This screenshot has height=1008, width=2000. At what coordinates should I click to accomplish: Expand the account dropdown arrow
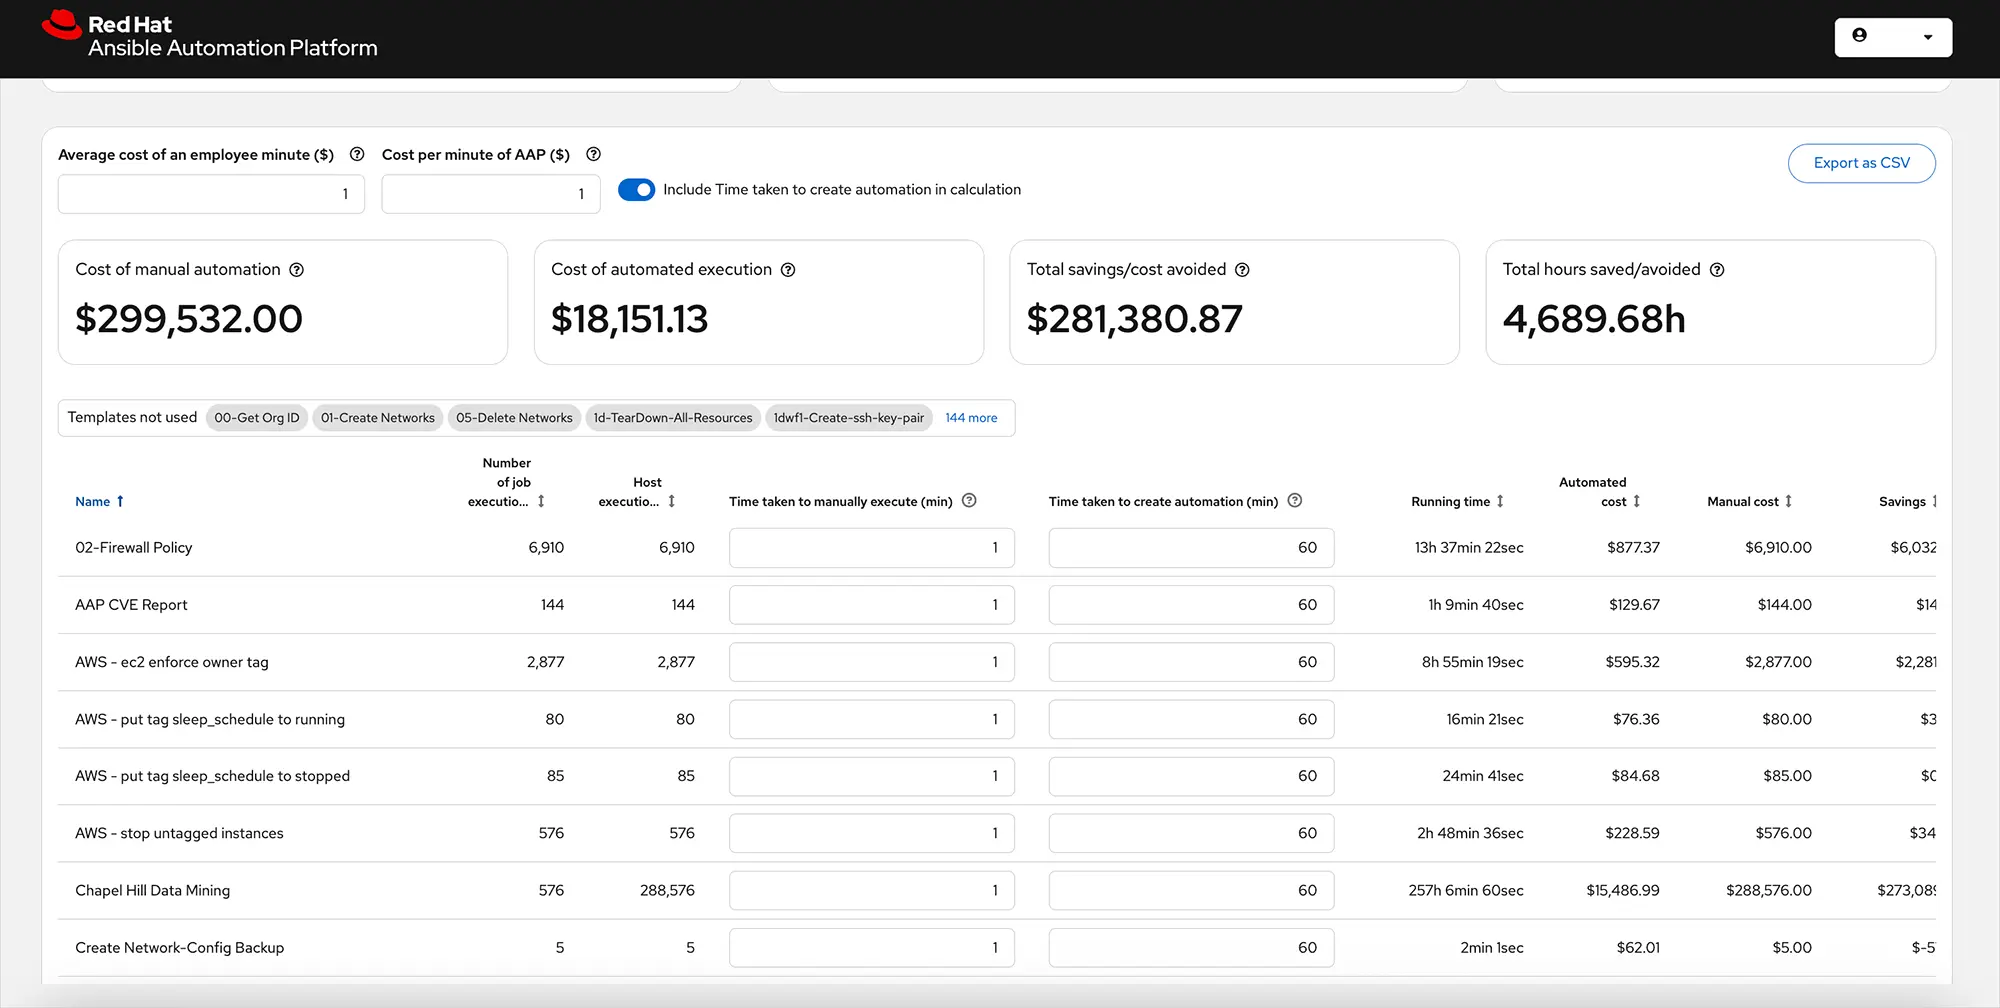(1926, 36)
